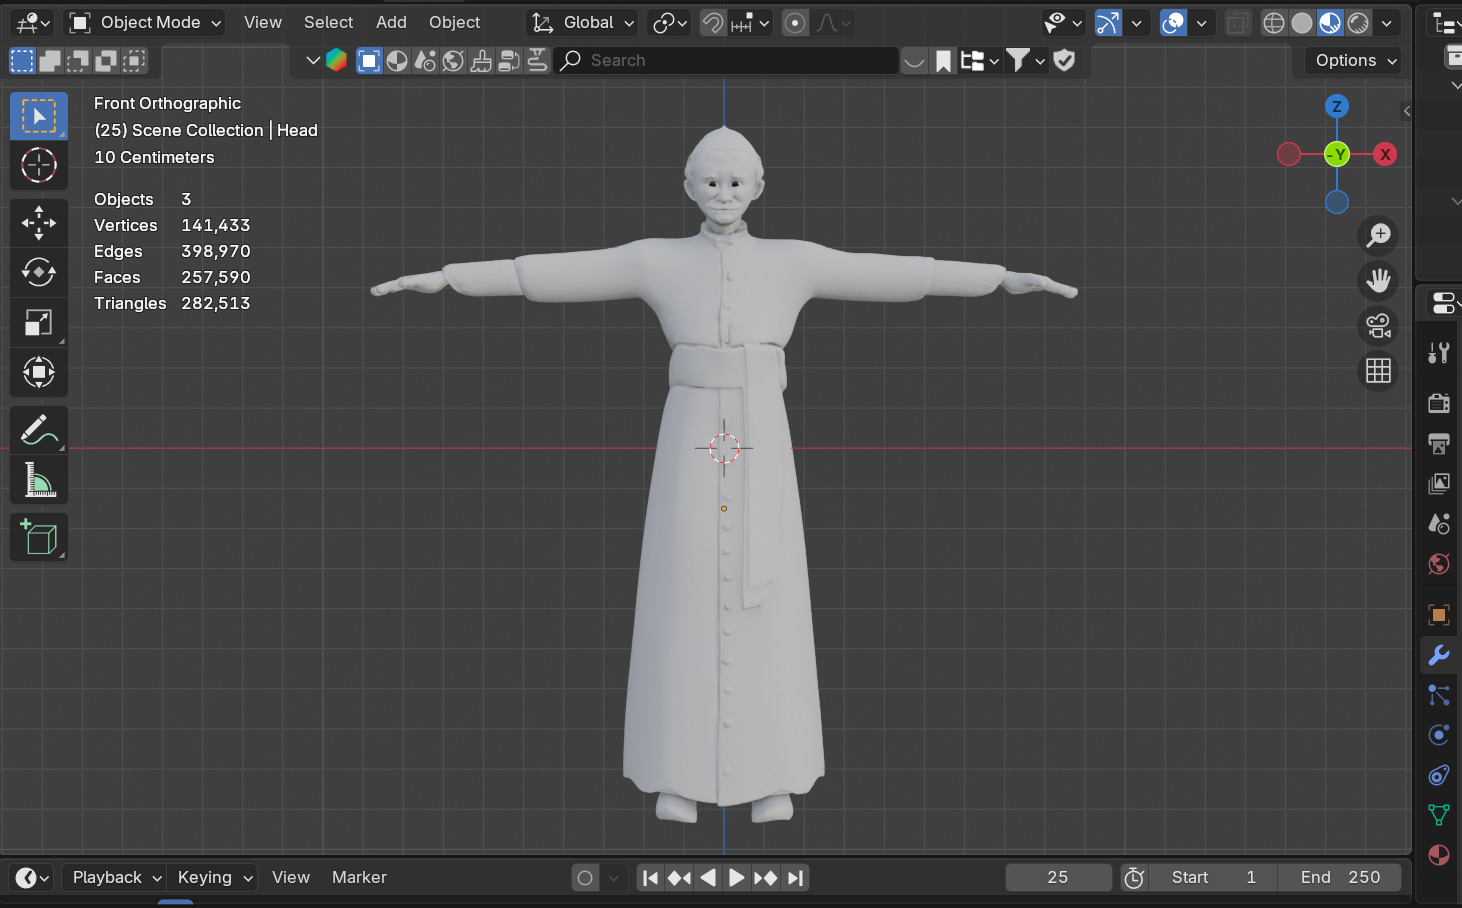The width and height of the screenshot is (1462, 908).
Task: Open the Object Mode dropdown
Action: 146,22
